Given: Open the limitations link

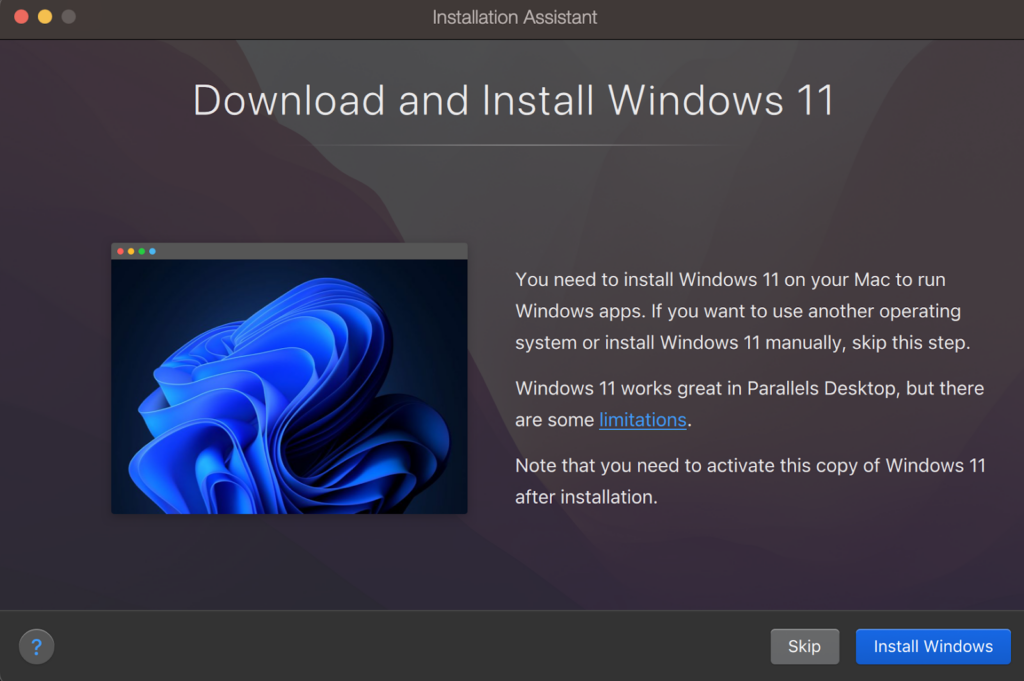Looking at the screenshot, I should (643, 420).
